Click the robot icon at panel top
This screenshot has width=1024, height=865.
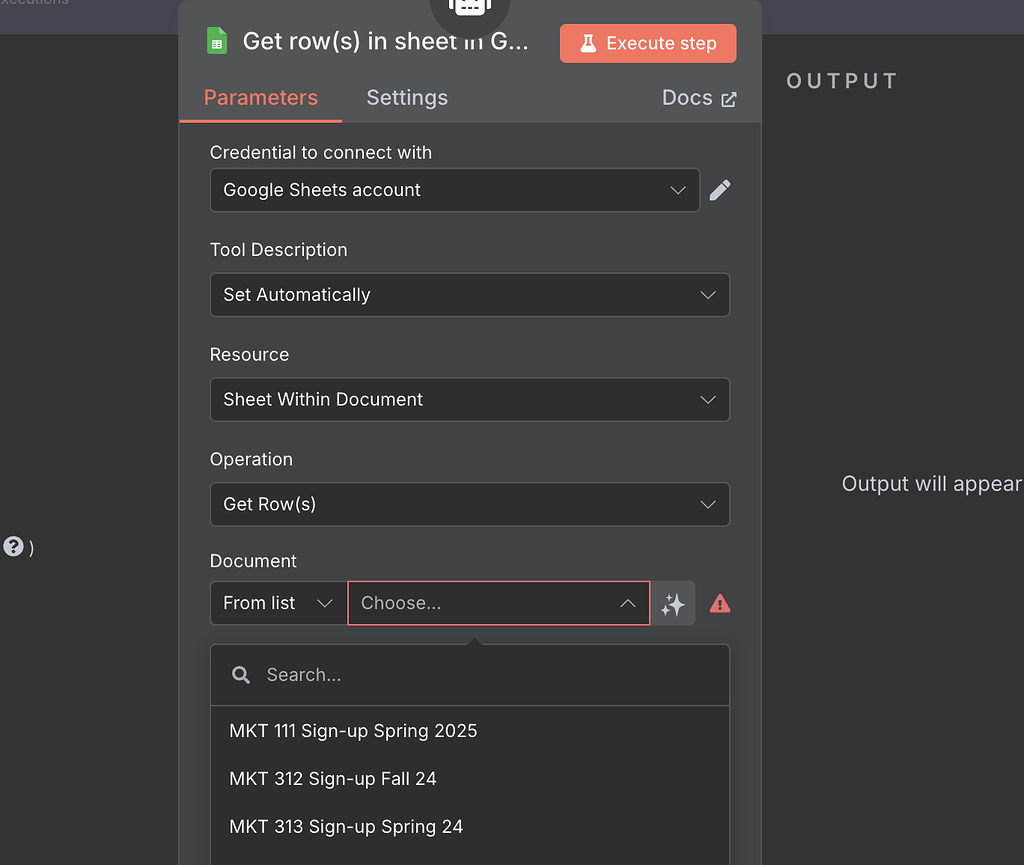[469, 8]
